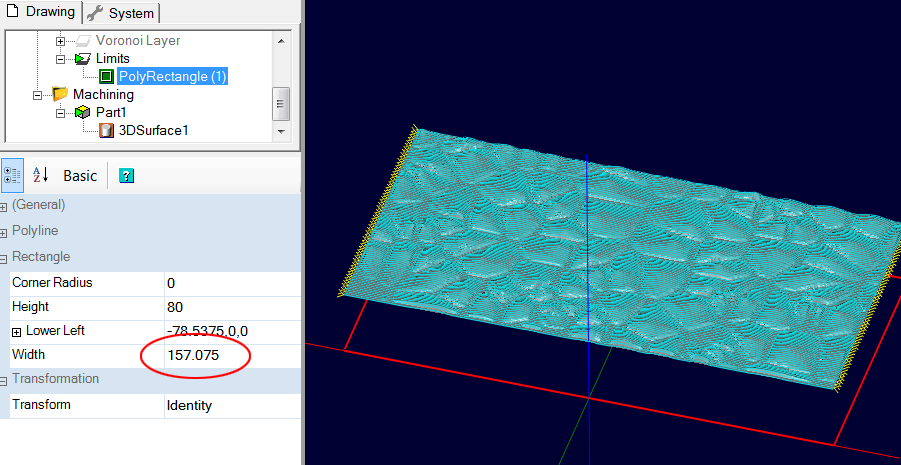
Task: Expand the Voronoi Layer tree node
Action: (60, 41)
